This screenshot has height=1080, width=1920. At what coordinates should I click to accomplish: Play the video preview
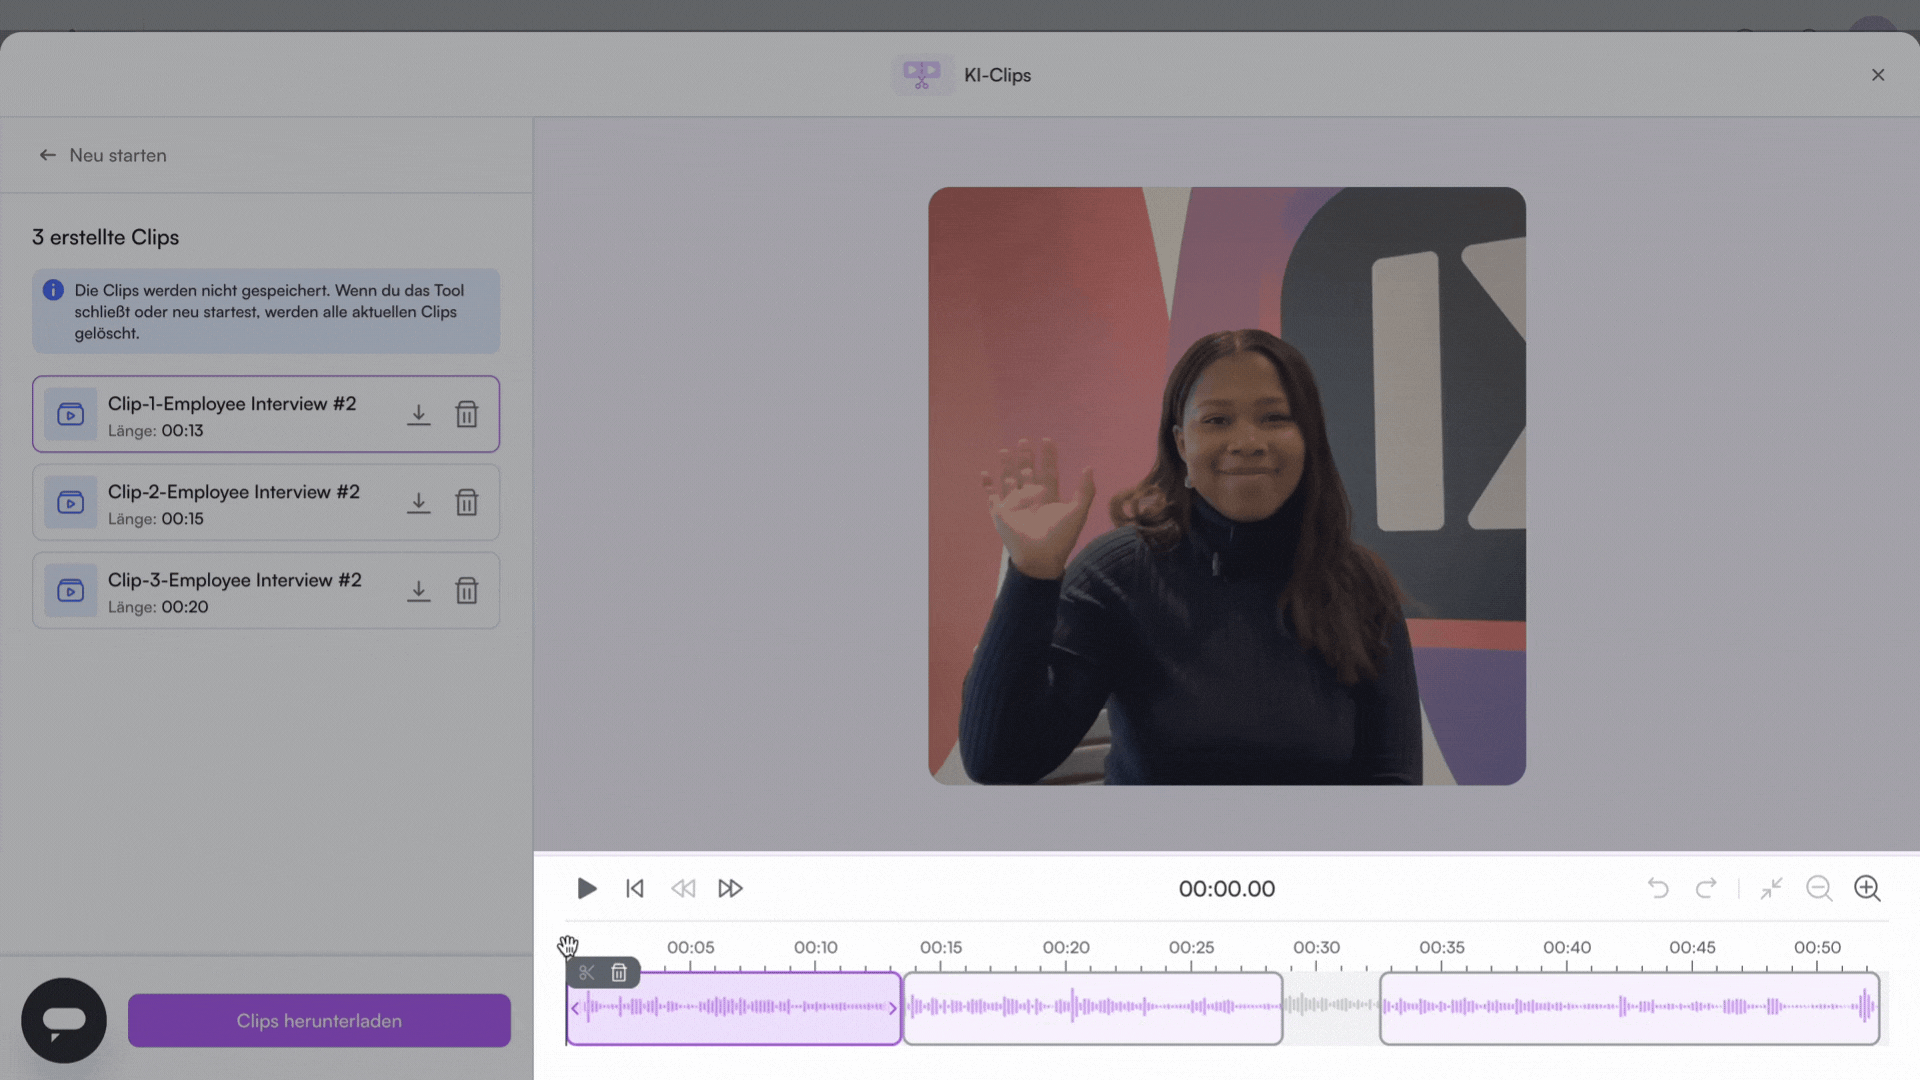[x=587, y=888]
